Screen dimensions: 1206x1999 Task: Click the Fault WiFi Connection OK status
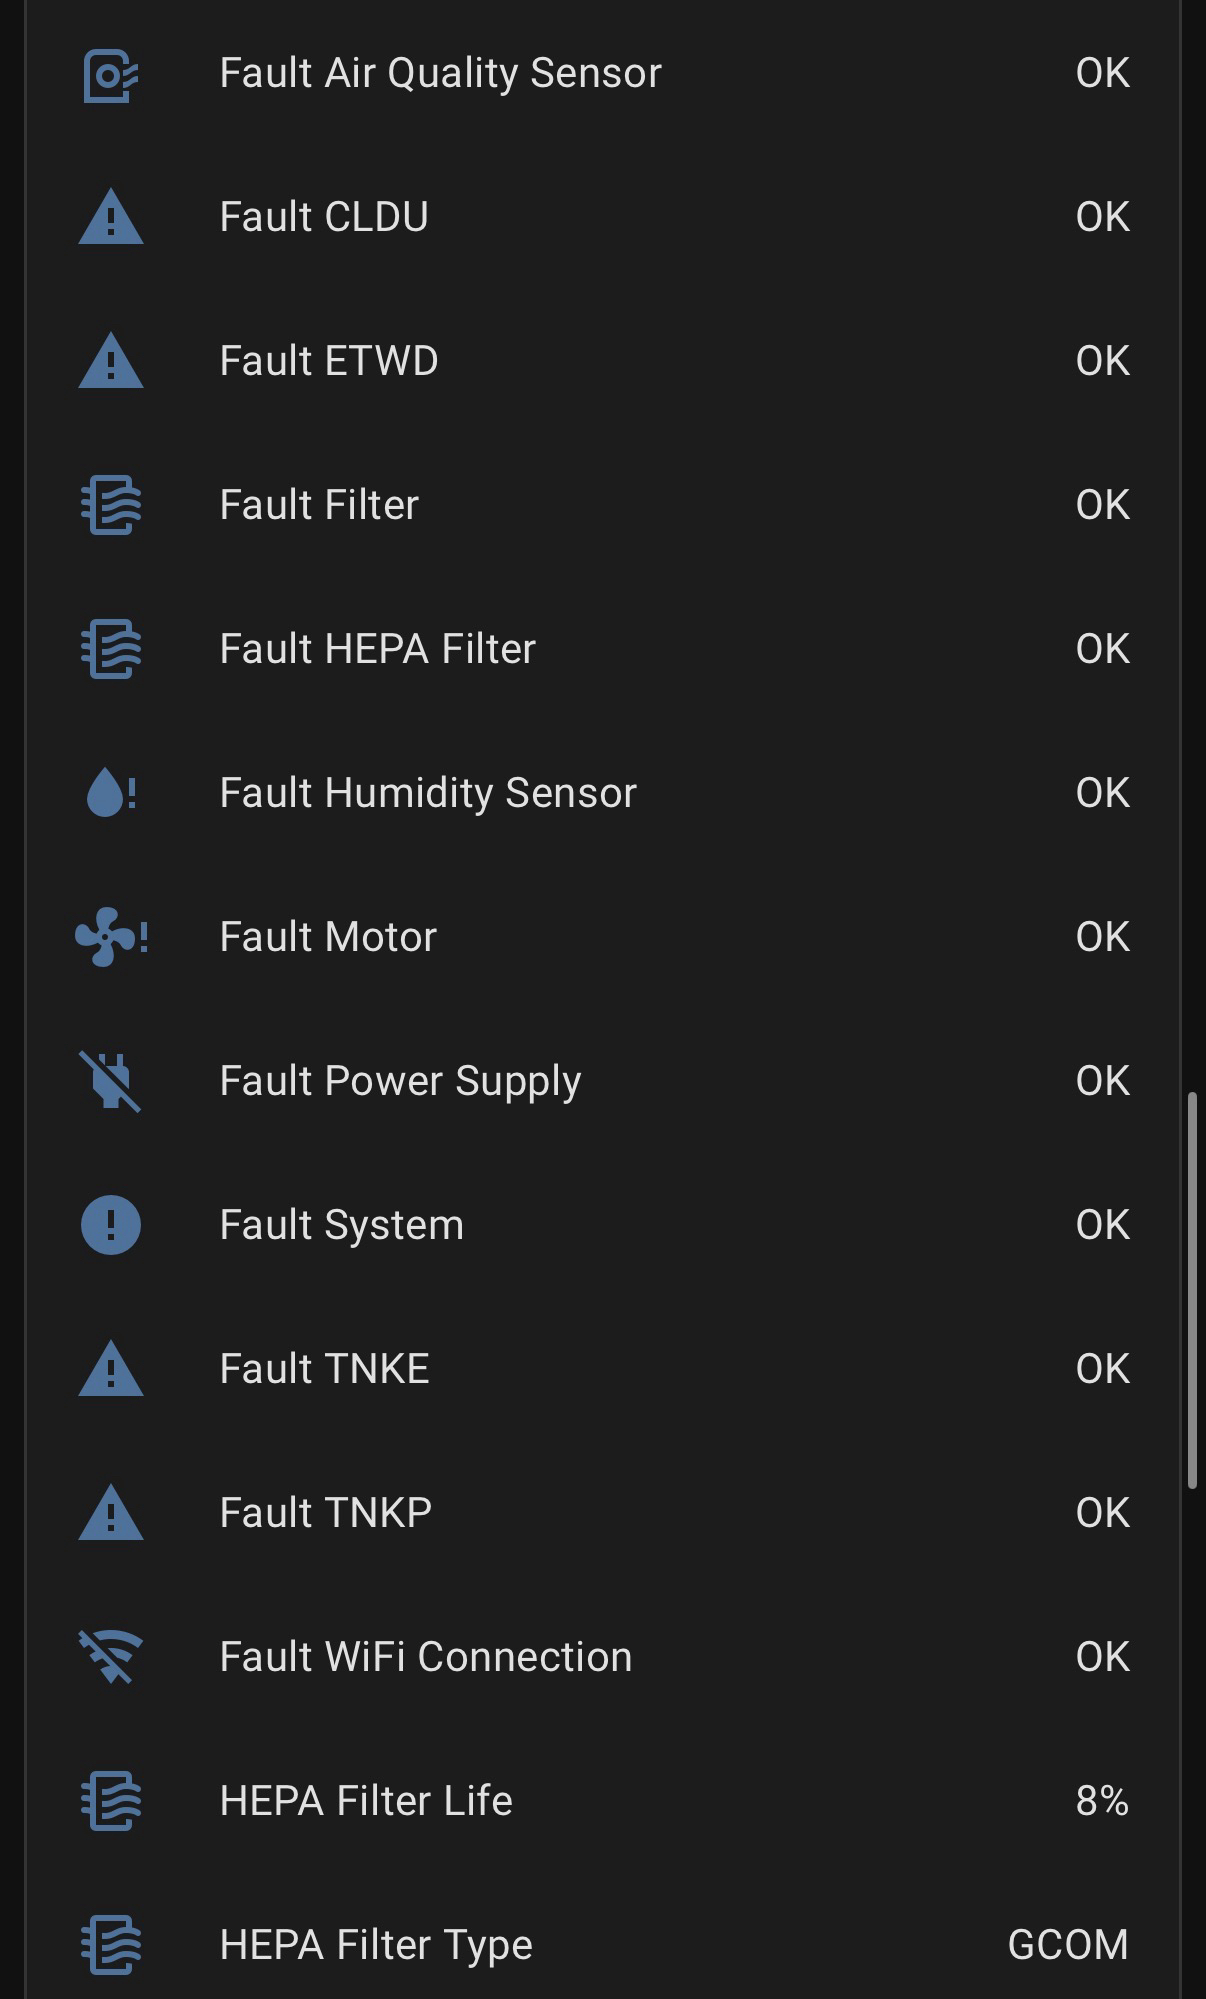coord(1102,1657)
